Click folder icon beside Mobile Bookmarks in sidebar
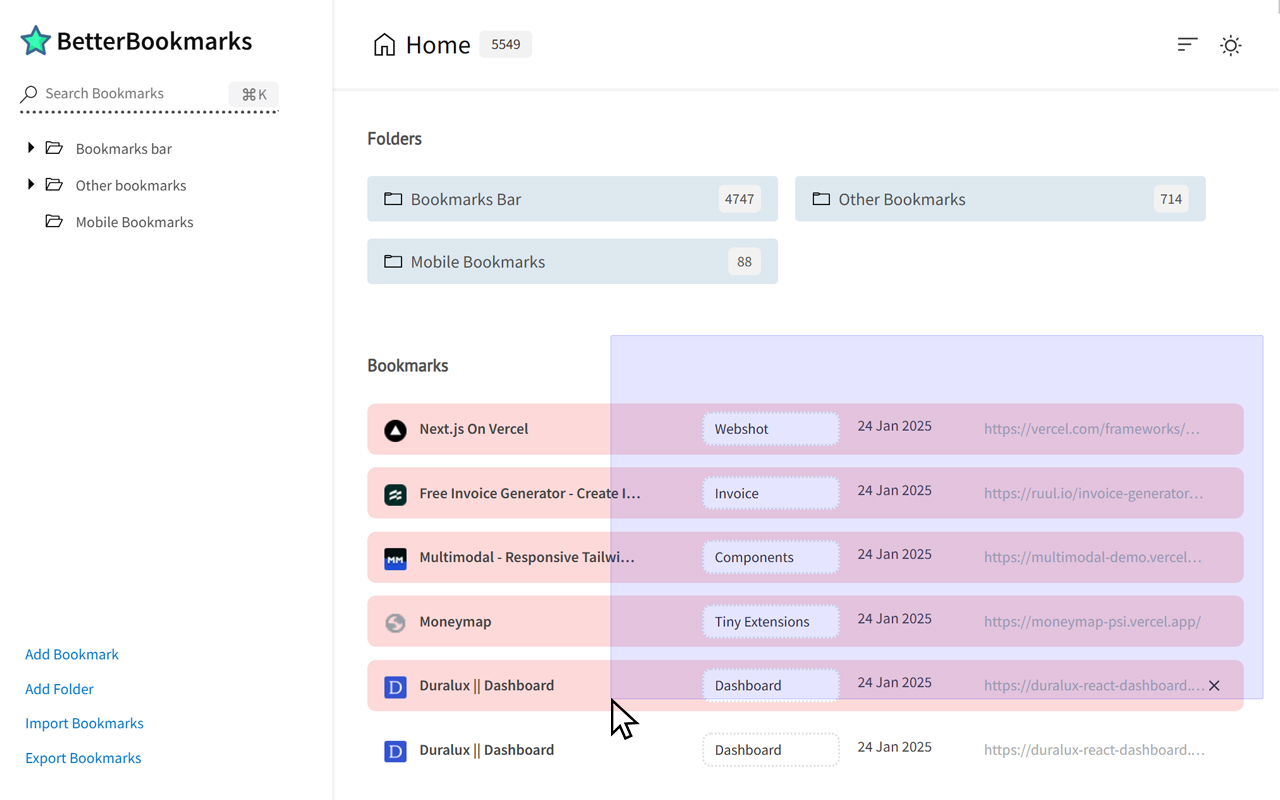Viewport: 1280px width, 800px height. coord(54,222)
